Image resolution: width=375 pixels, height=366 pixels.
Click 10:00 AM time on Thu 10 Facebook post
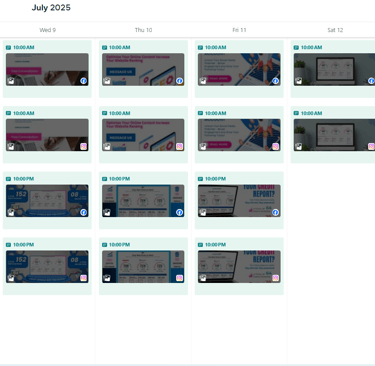click(120, 48)
